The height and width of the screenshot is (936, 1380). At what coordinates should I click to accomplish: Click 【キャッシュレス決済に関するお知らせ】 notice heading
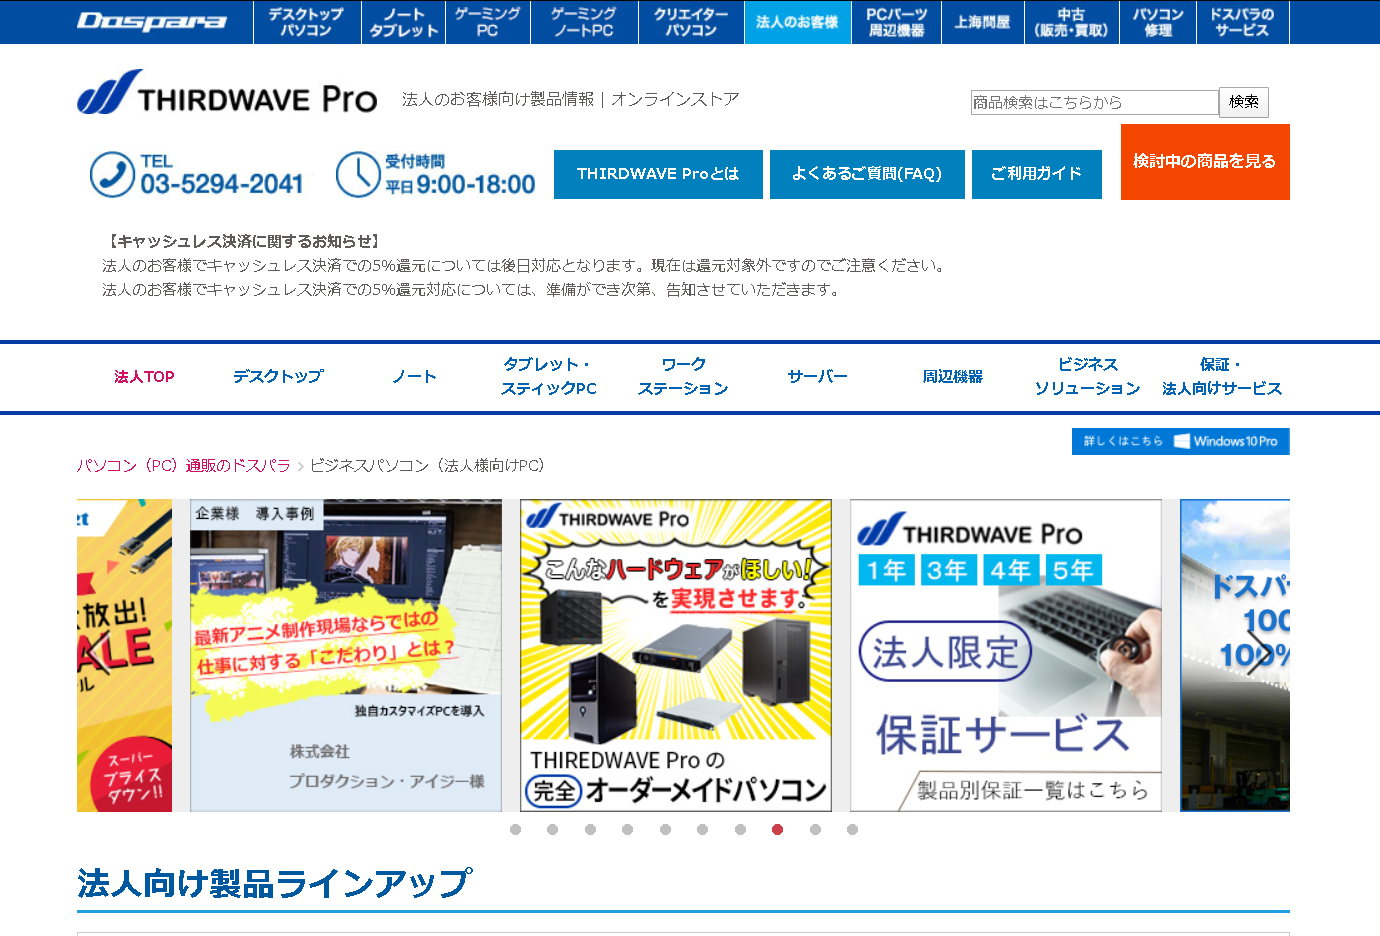[x=243, y=242]
